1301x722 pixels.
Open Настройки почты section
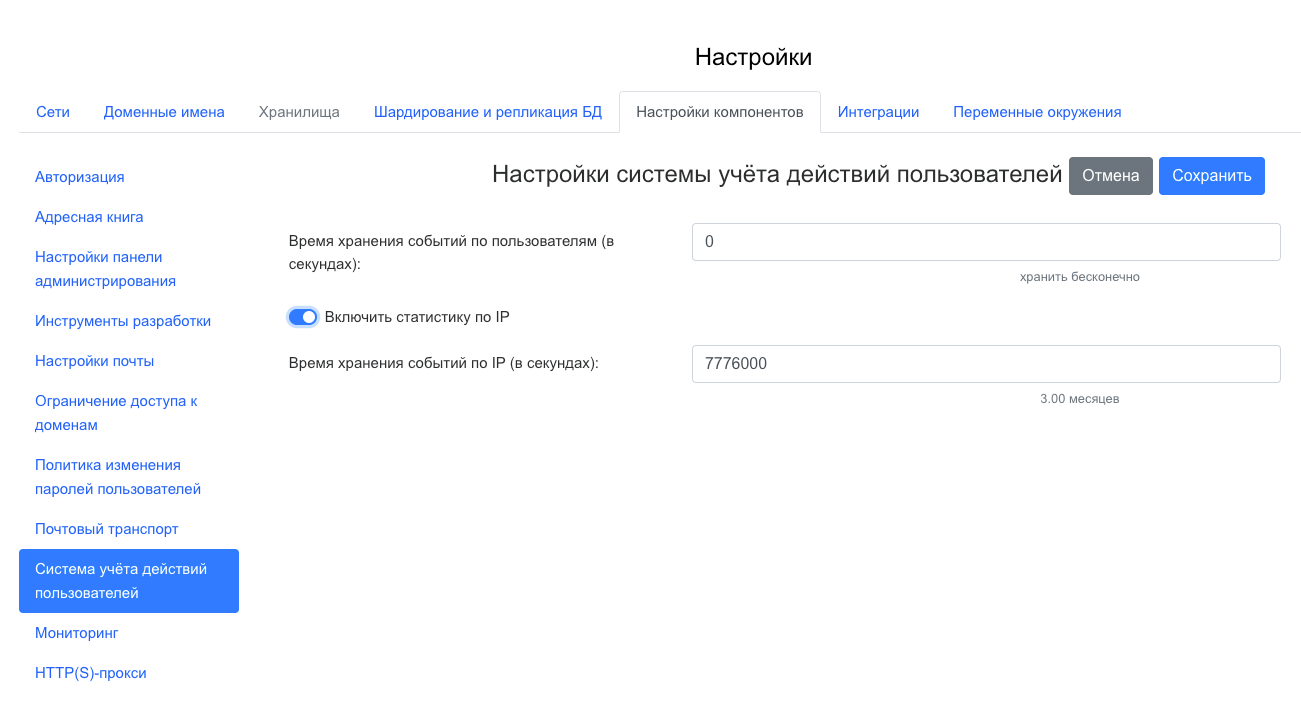(94, 361)
